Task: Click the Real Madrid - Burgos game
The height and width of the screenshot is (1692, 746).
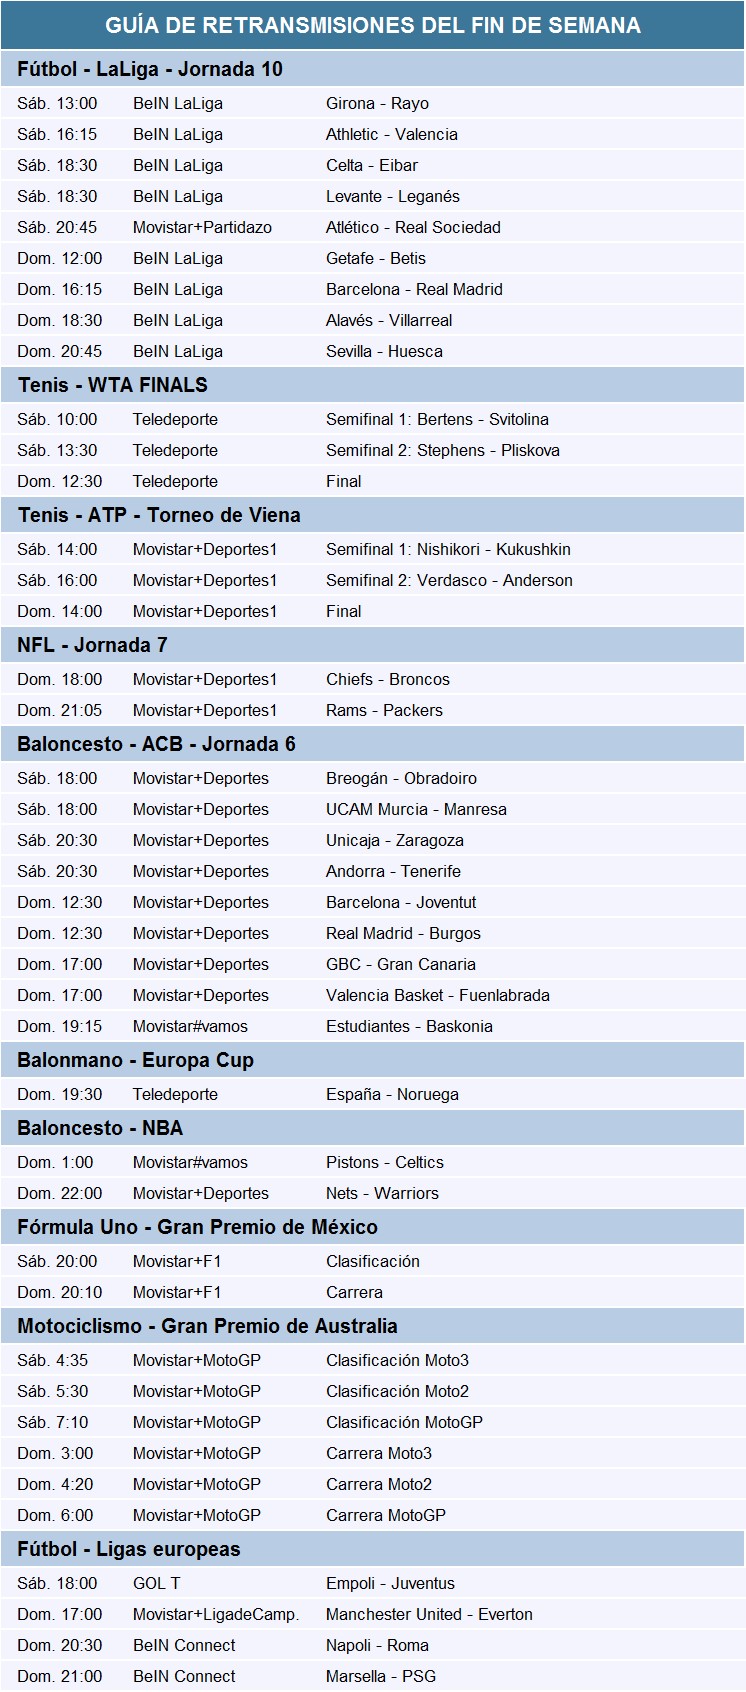Action: [403, 933]
